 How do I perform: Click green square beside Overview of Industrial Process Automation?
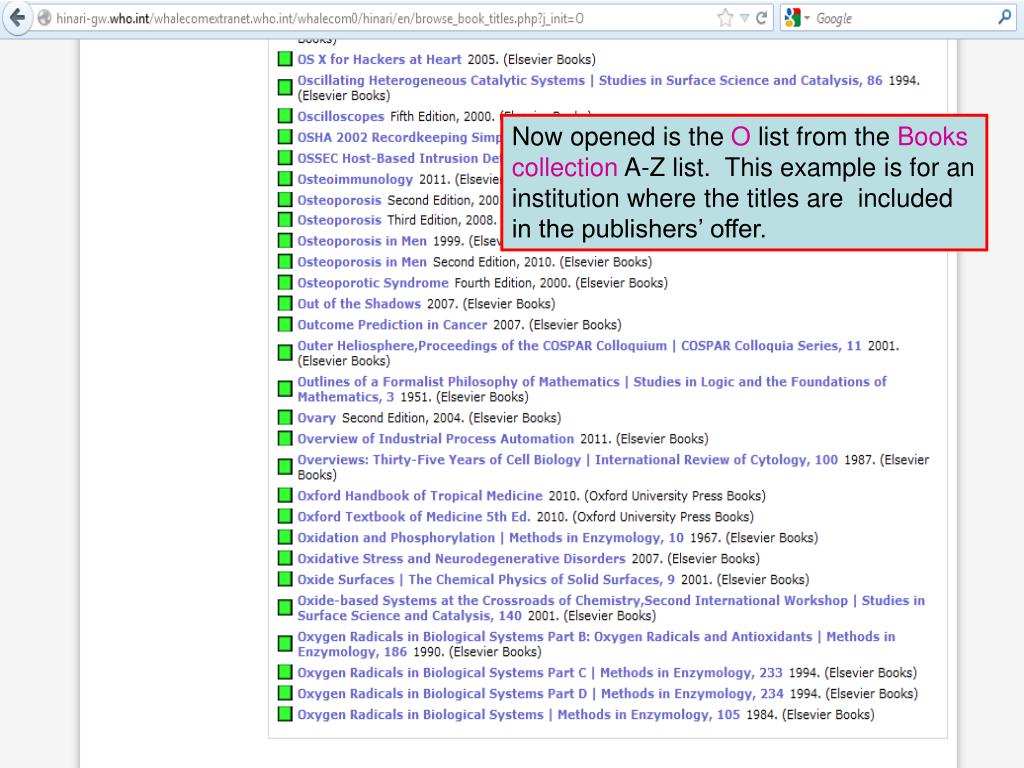pos(285,438)
